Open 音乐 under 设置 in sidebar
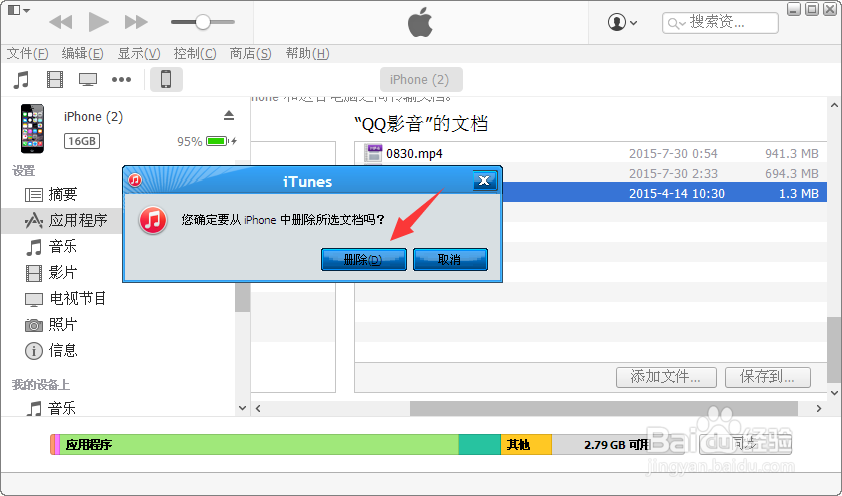Viewport: 842px width, 496px height. 50,246
